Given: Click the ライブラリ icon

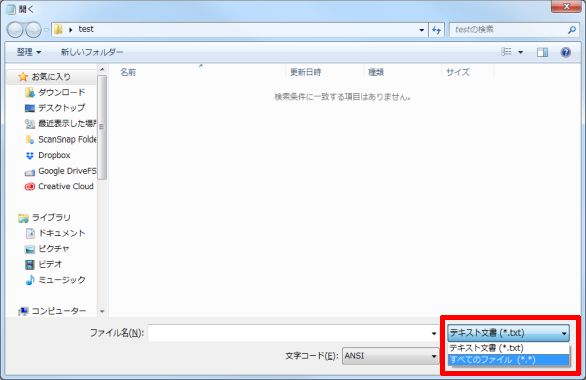Looking at the screenshot, I should tap(23, 218).
